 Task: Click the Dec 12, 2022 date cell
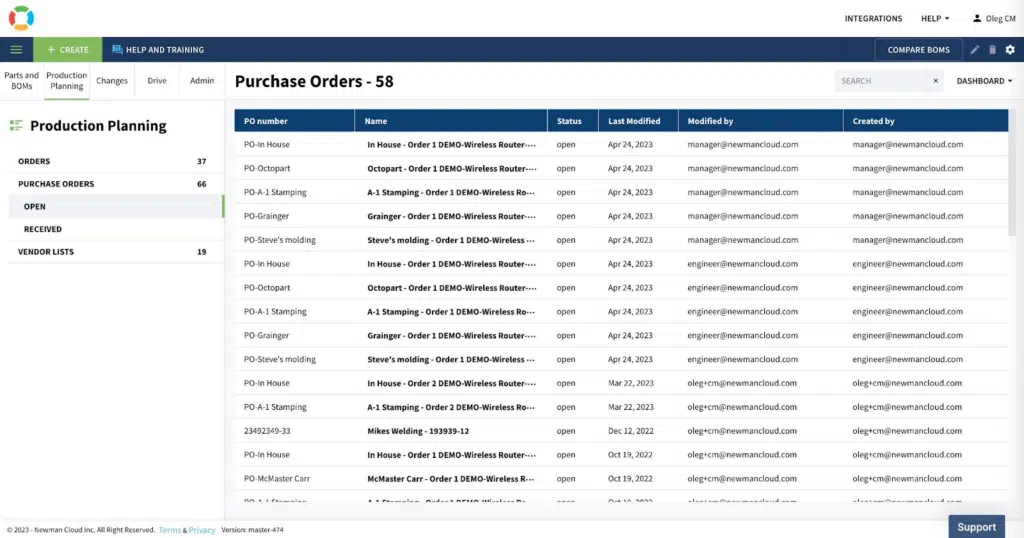click(x=630, y=431)
